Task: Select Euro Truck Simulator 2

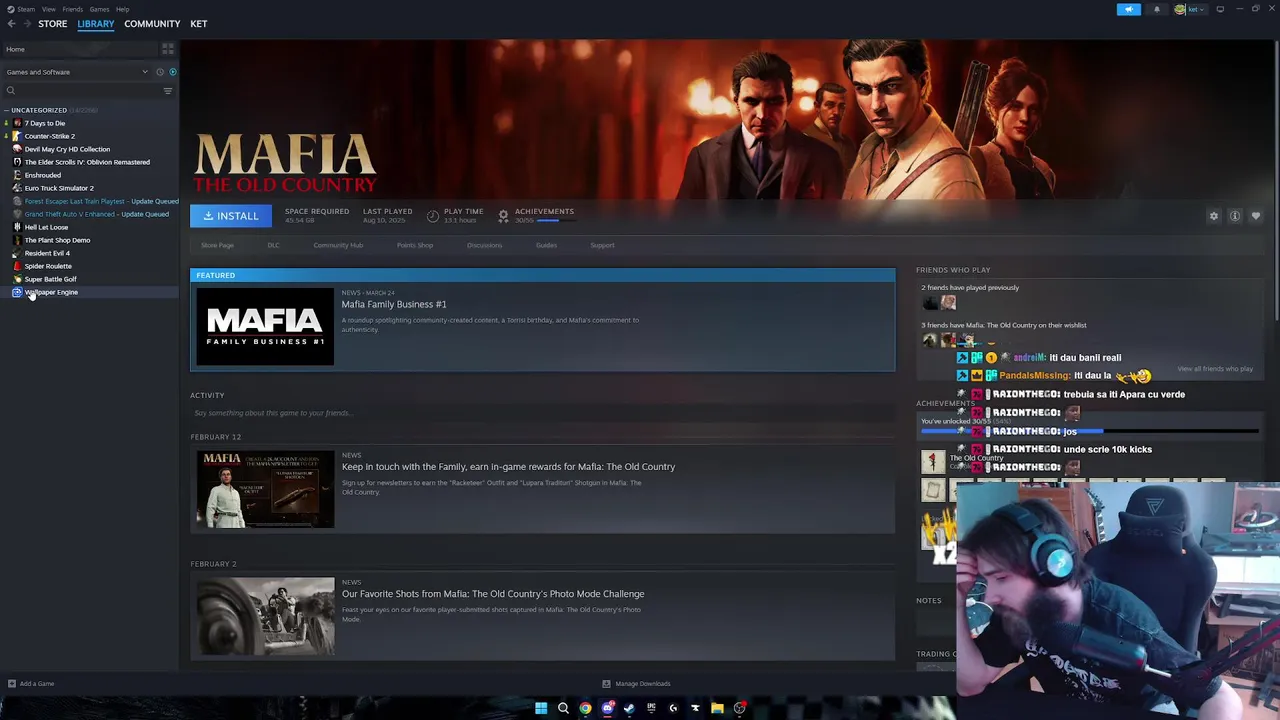Action: 59,188
